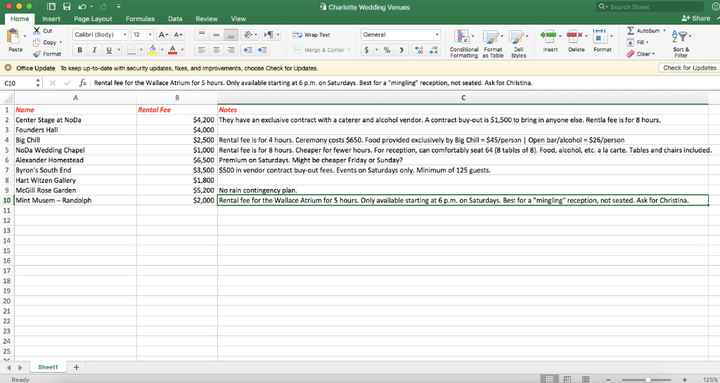
Task: Click the Copy icon
Action: 37,42
